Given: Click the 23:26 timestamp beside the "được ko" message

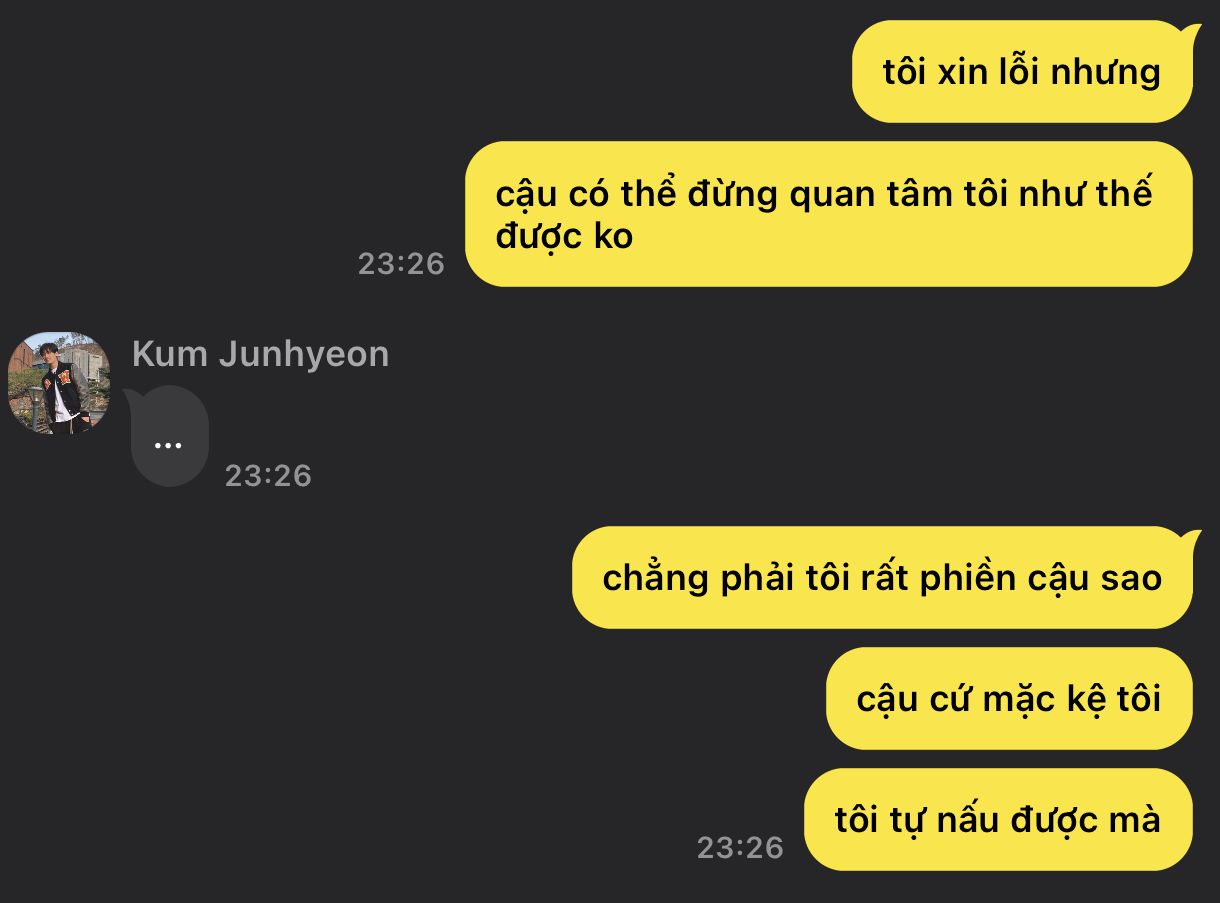Looking at the screenshot, I should pos(401,263).
